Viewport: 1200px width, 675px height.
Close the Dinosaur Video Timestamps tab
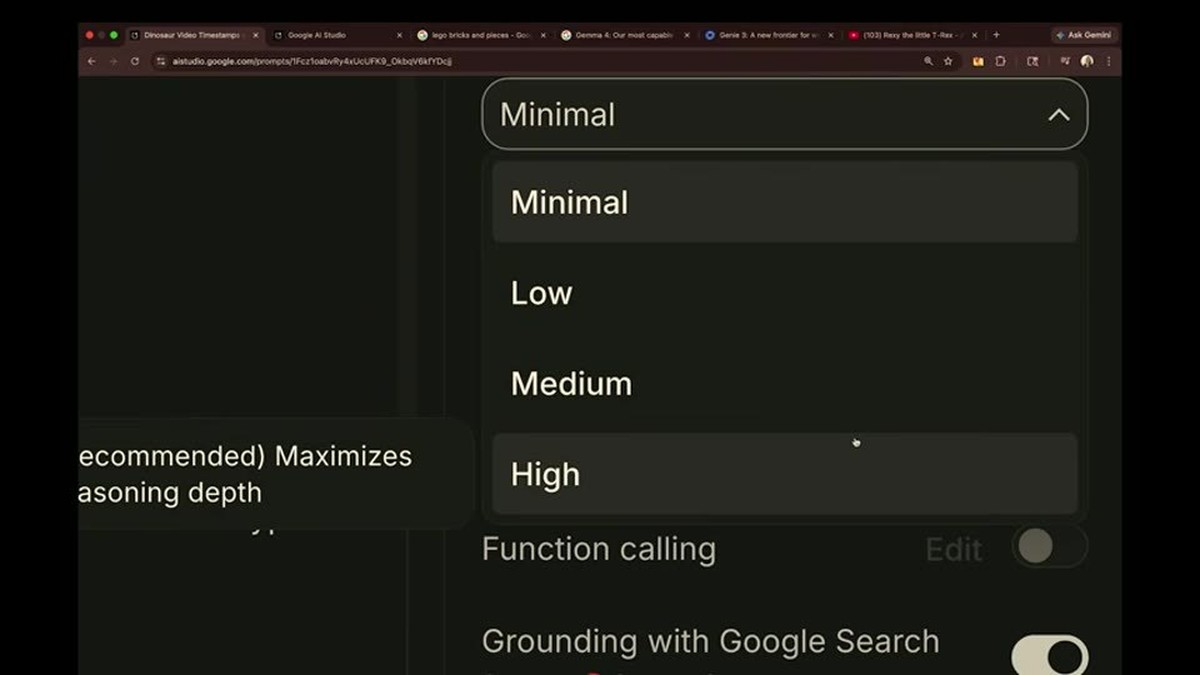tap(255, 35)
